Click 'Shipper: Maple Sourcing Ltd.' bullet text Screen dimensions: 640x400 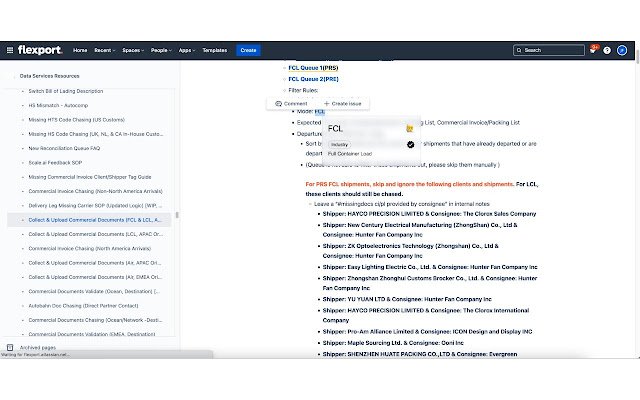tap(393, 343)
